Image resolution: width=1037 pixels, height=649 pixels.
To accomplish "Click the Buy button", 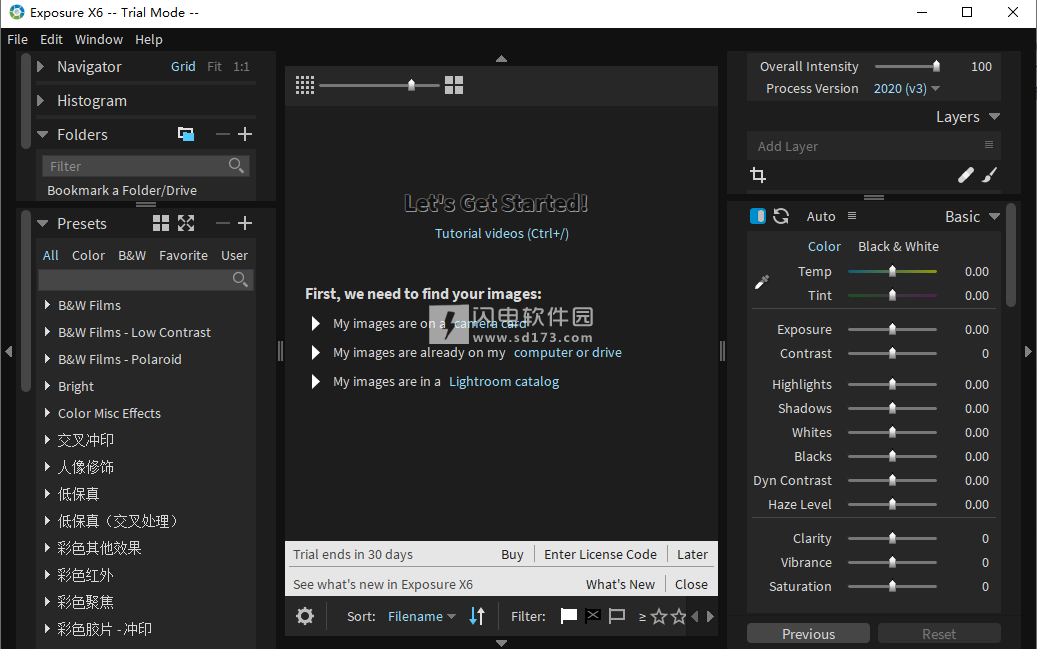I will pos(513,554).
